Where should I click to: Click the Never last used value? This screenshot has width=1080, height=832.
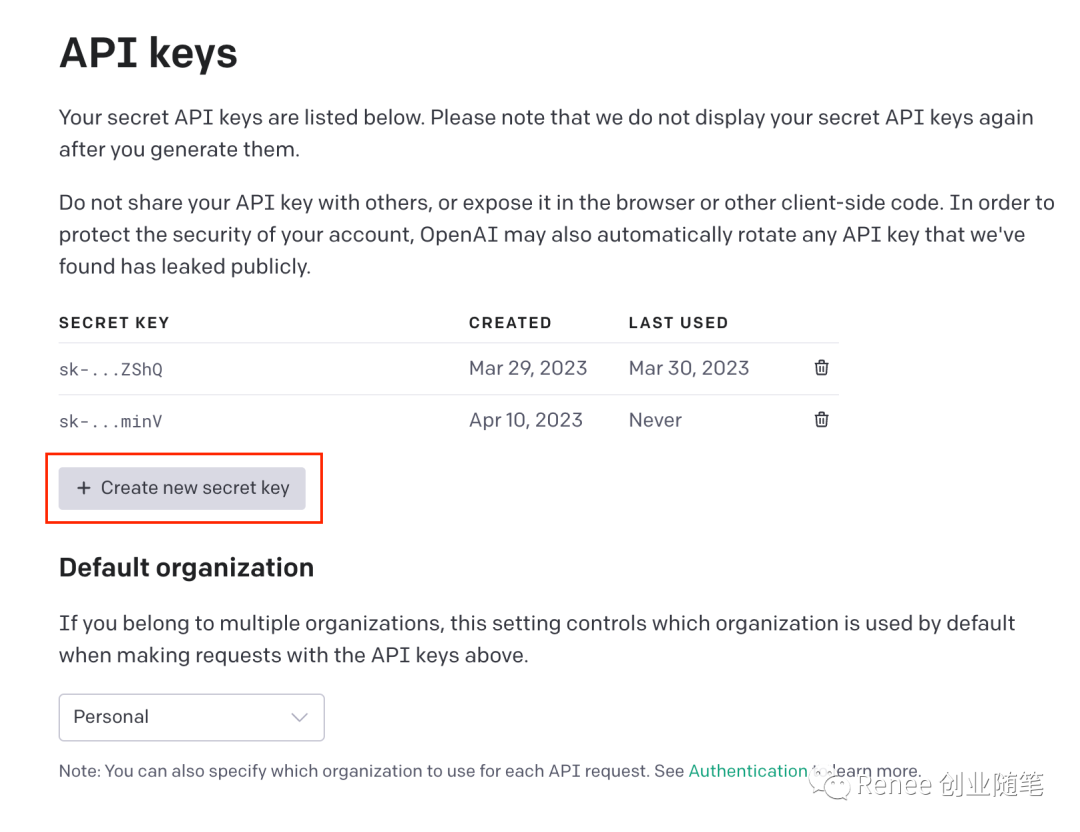(x=655, y=420)
